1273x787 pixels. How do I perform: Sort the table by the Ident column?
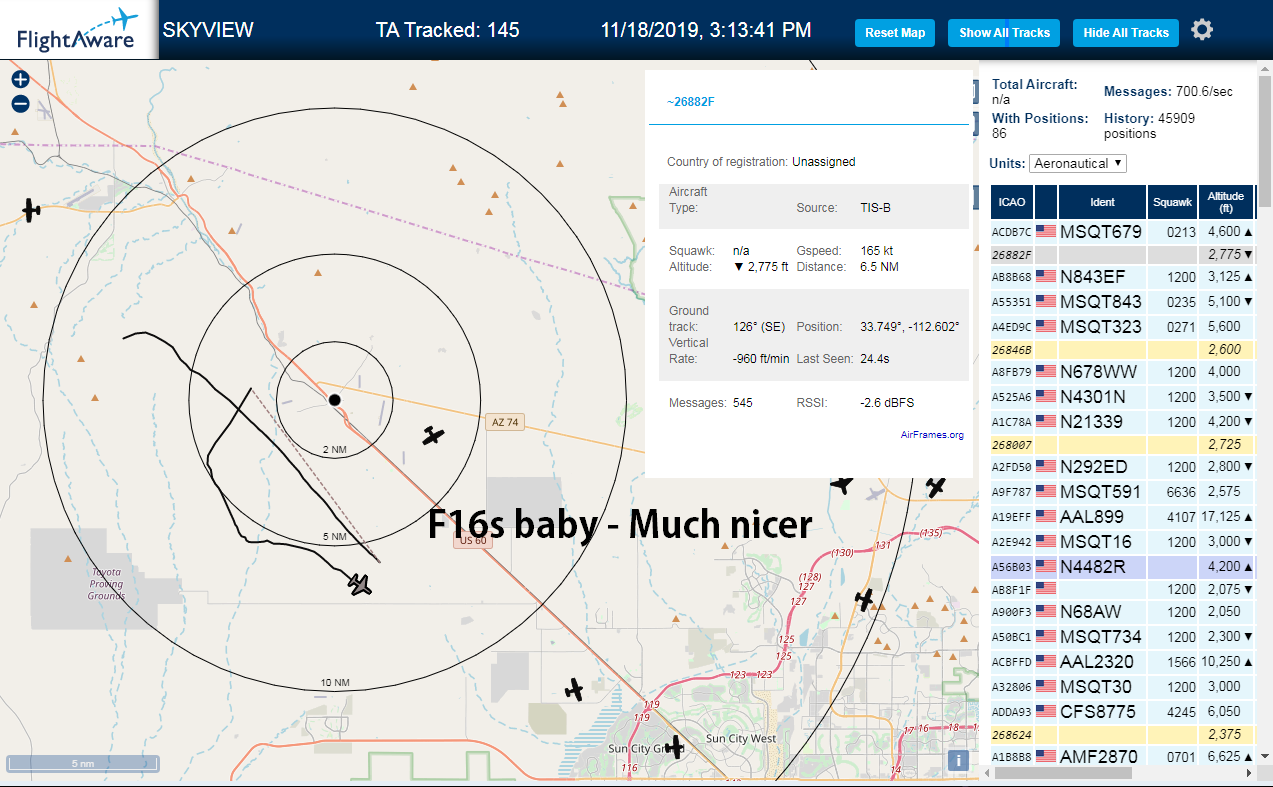[1102, 202]
